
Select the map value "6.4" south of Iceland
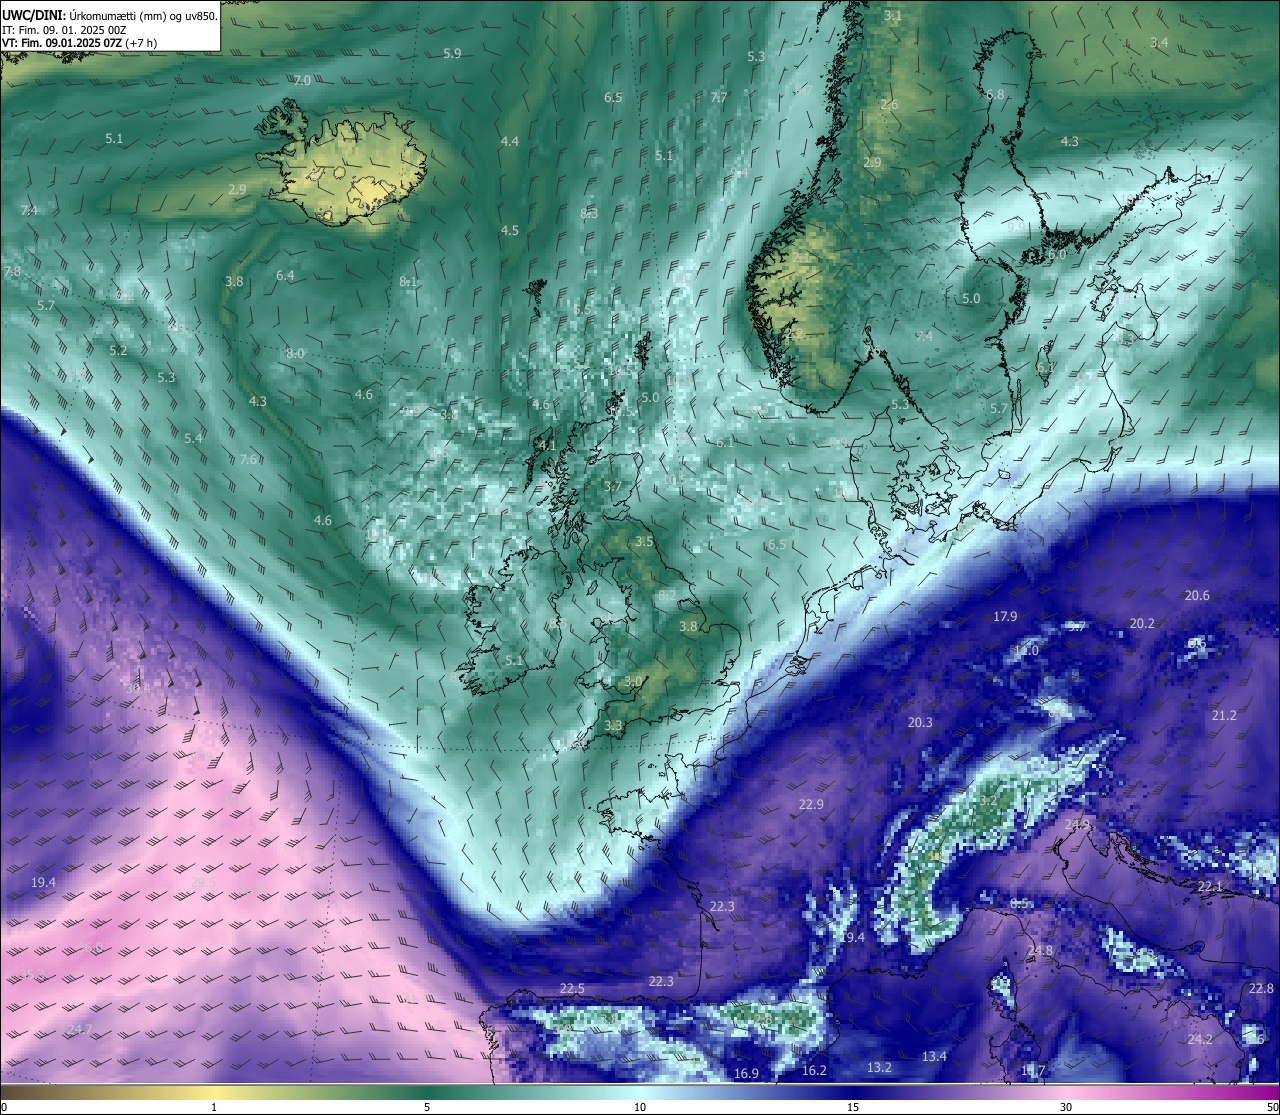pos(285,276)
